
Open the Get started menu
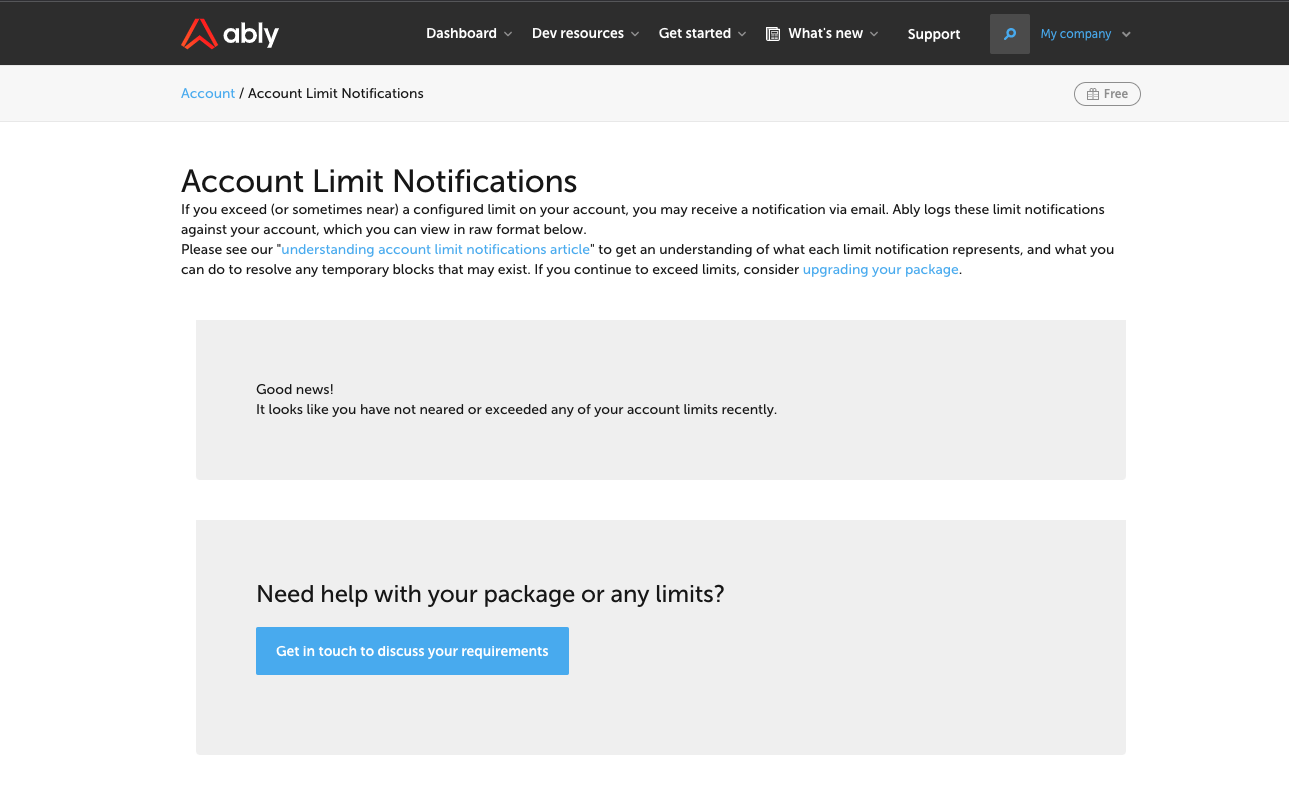[695, 33]
